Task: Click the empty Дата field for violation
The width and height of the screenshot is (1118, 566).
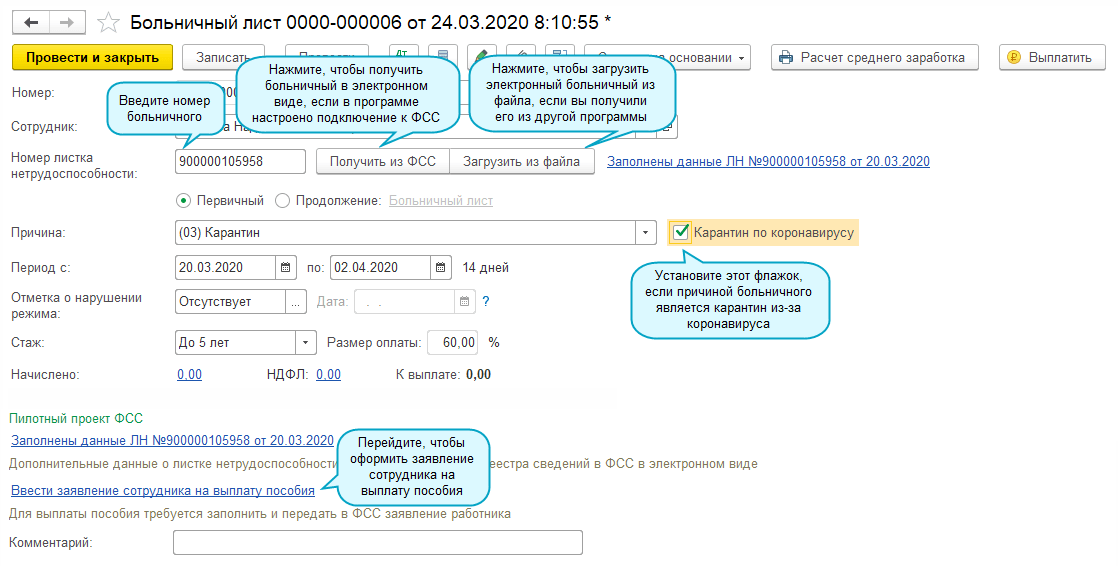Action: click(x=404, y=302)
